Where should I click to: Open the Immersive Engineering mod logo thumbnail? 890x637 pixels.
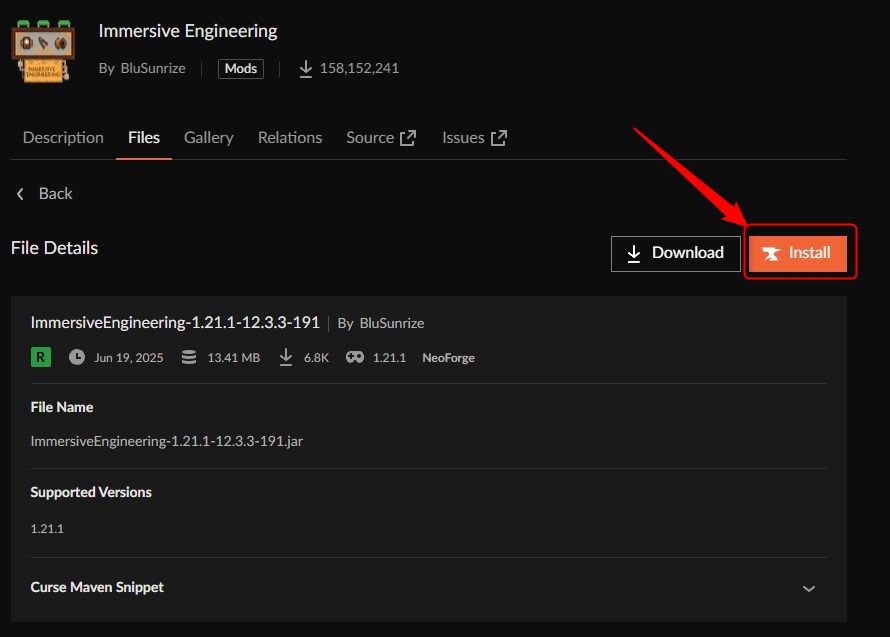(x=43, y=51)
